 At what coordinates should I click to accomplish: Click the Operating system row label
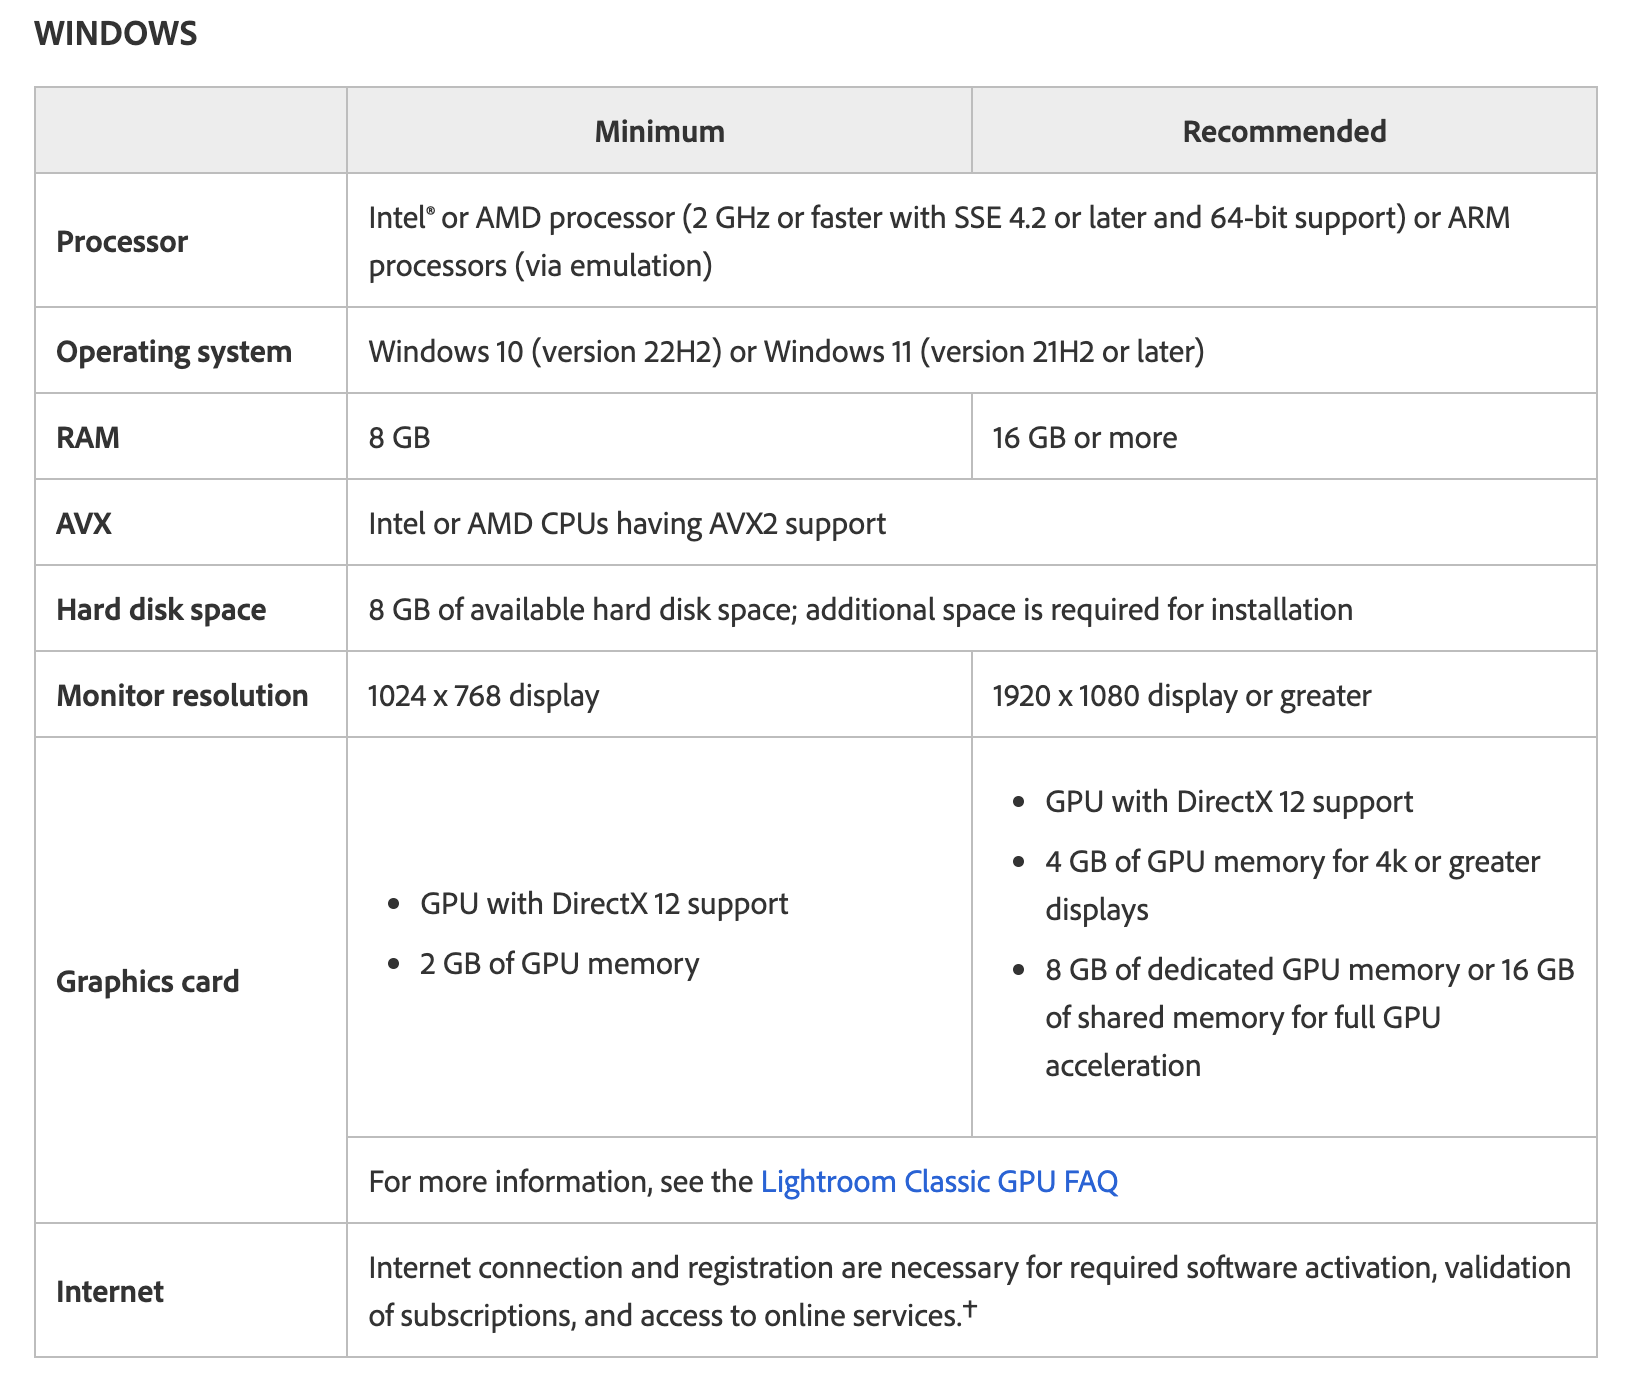(174, 351)
